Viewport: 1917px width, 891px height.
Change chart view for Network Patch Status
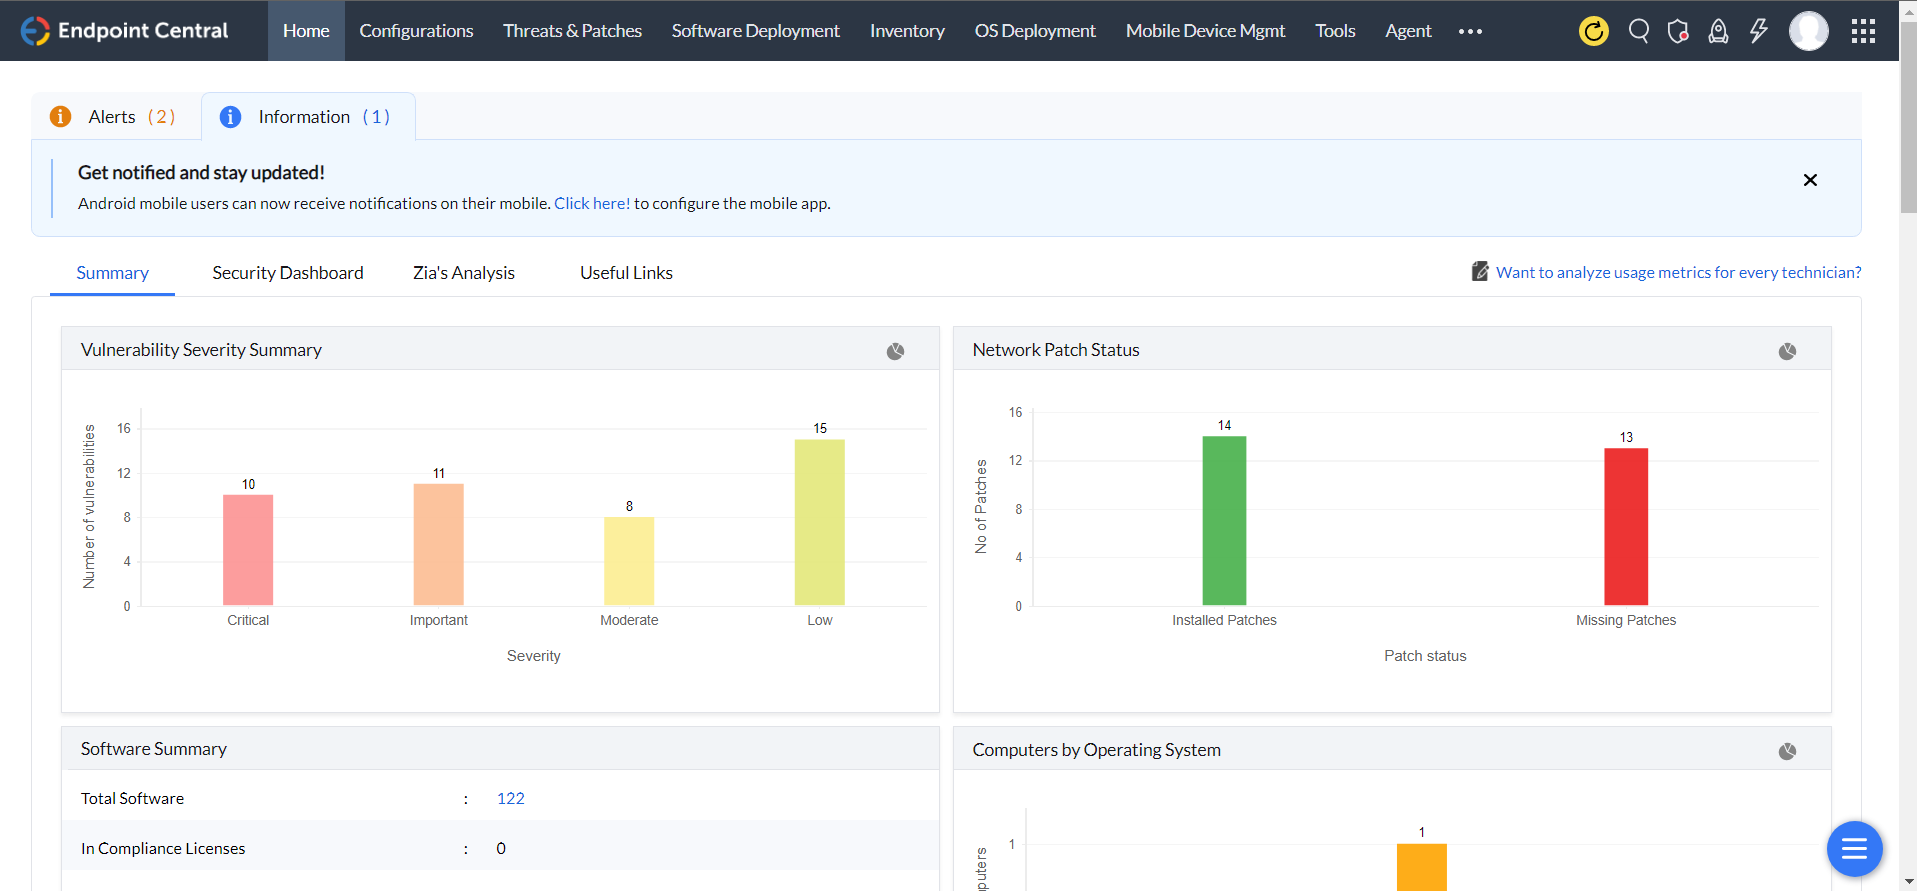(1787, 351)
